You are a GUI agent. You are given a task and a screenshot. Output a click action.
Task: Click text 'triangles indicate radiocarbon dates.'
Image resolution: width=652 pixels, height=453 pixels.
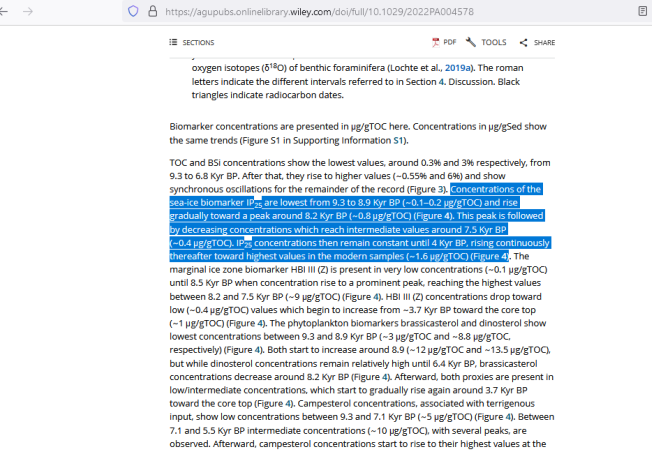click(268, 95)
